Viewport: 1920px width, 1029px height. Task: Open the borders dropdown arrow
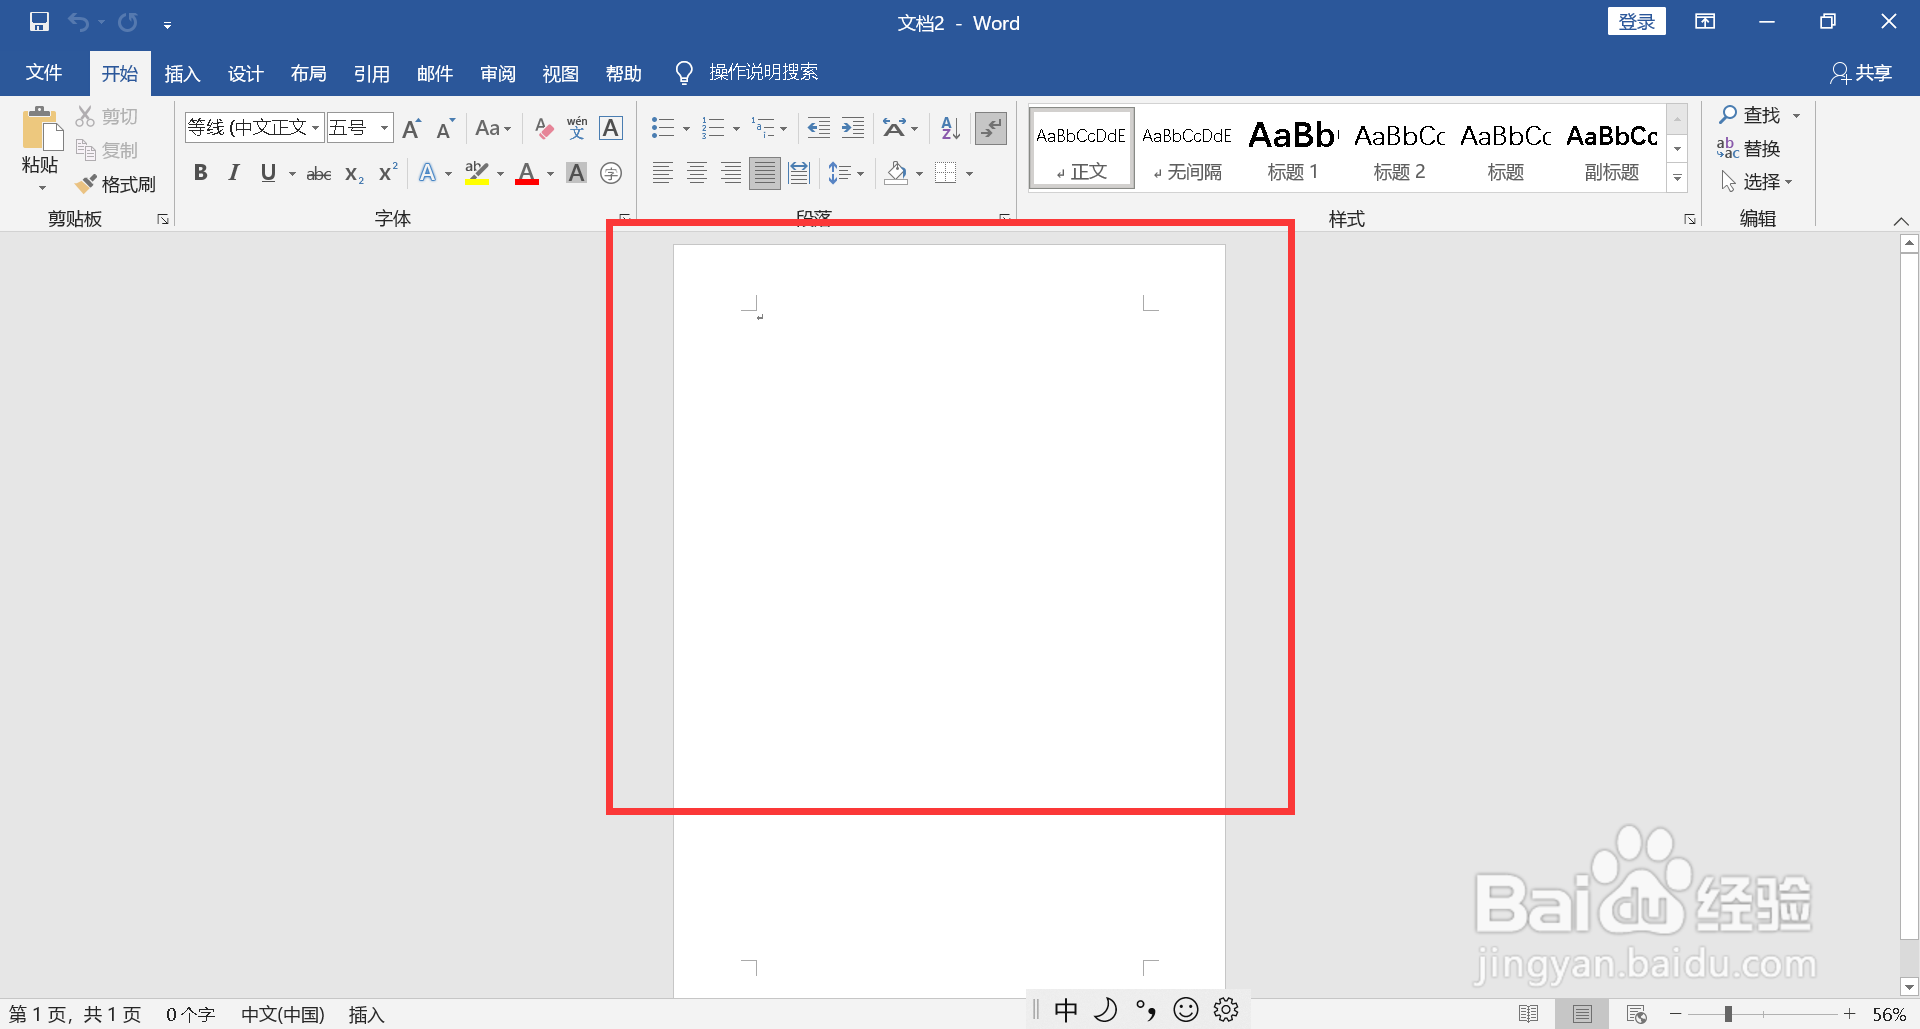969,174
